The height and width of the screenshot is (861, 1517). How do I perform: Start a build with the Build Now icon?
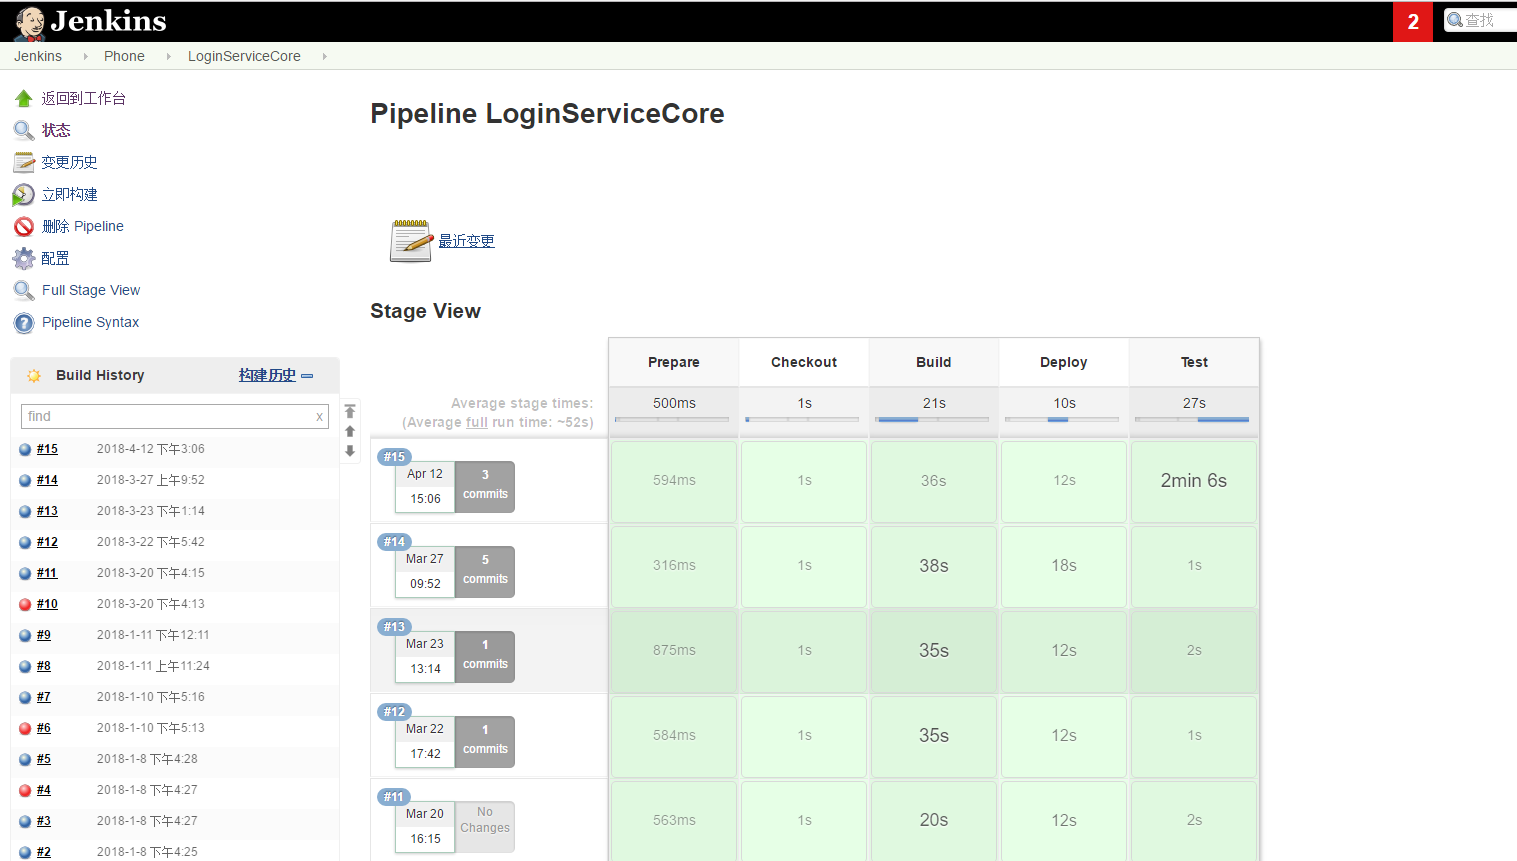[x=24, y=194]
